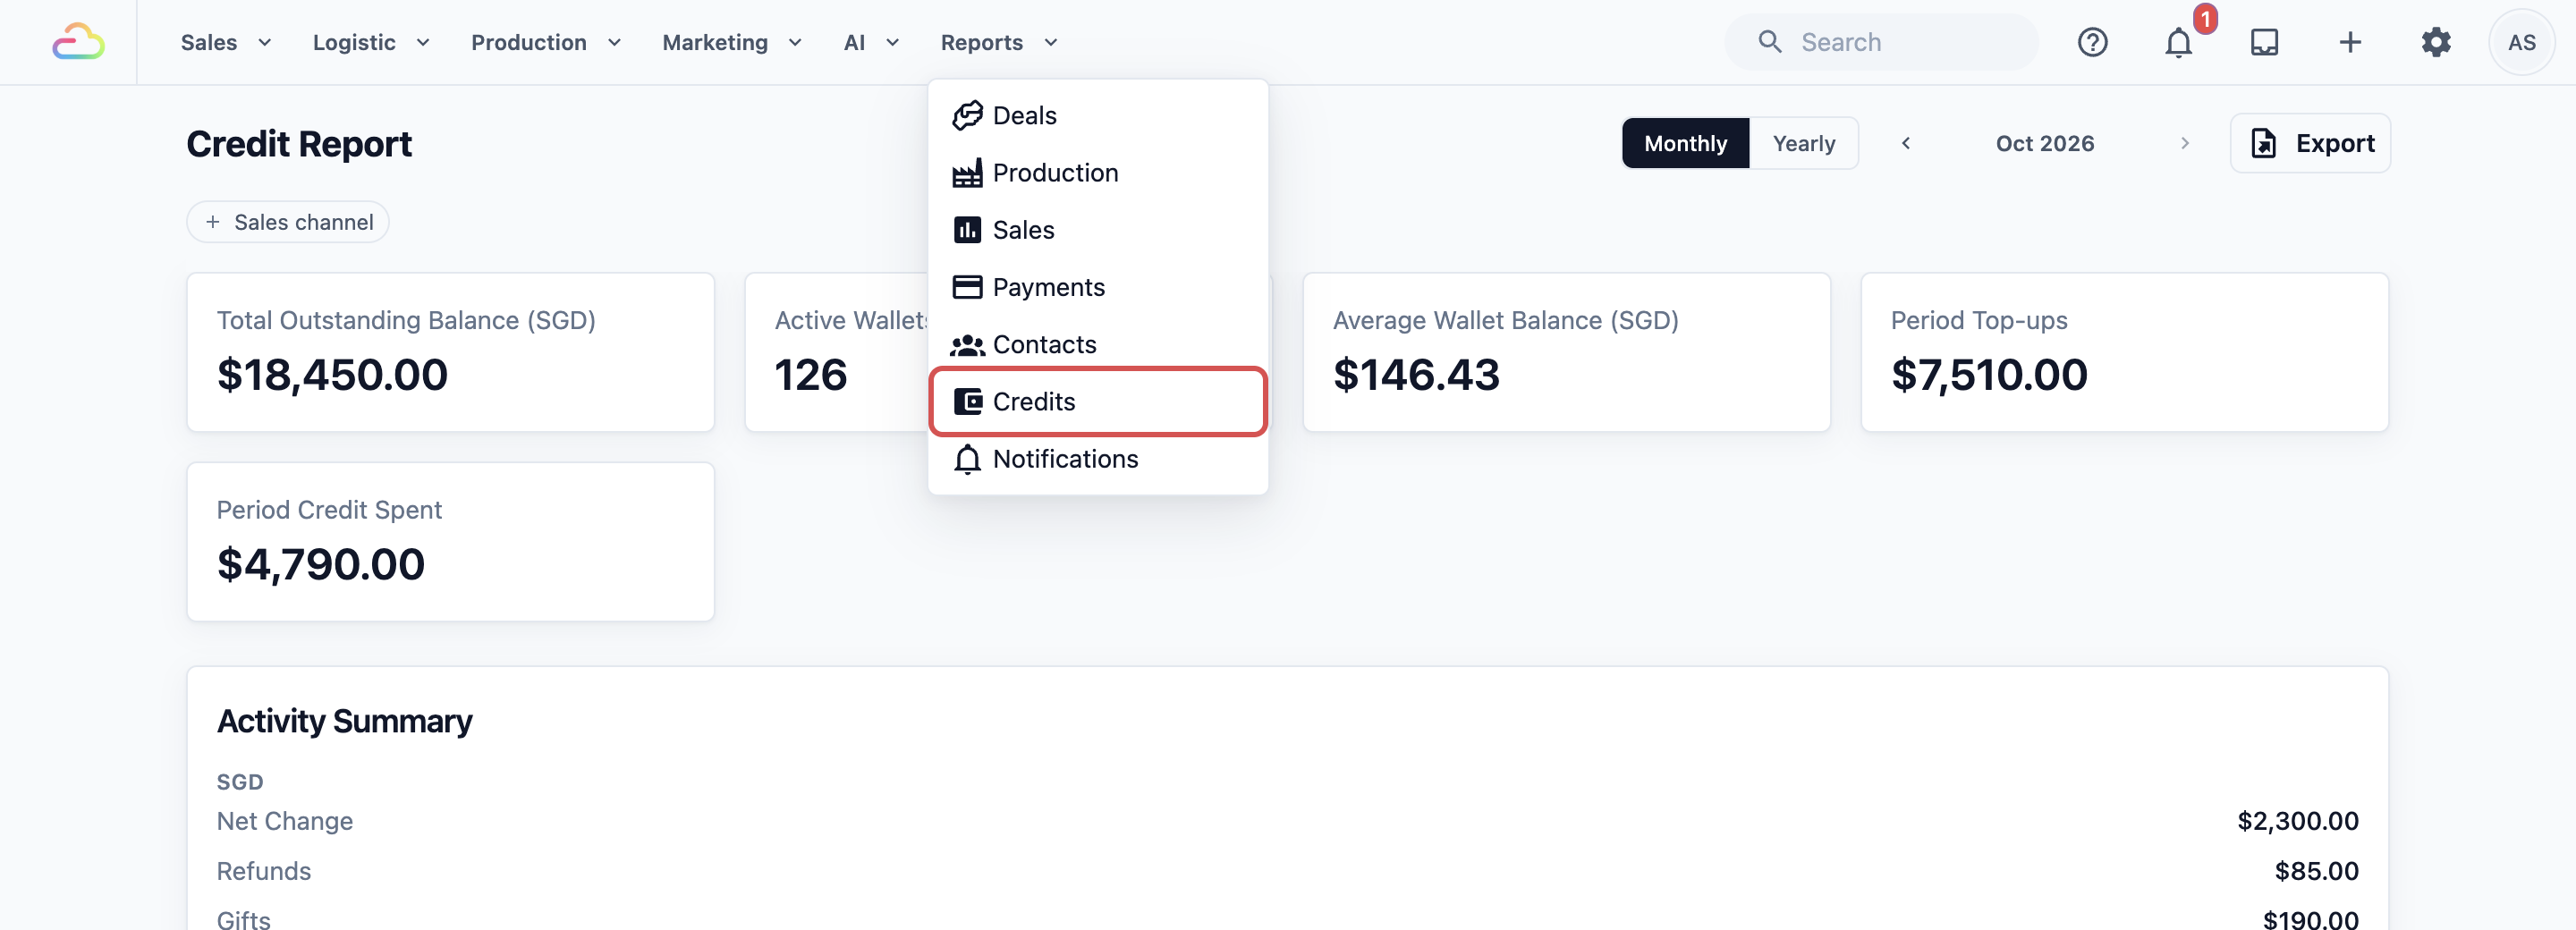Click the Contacts people icon

[967, 345]
